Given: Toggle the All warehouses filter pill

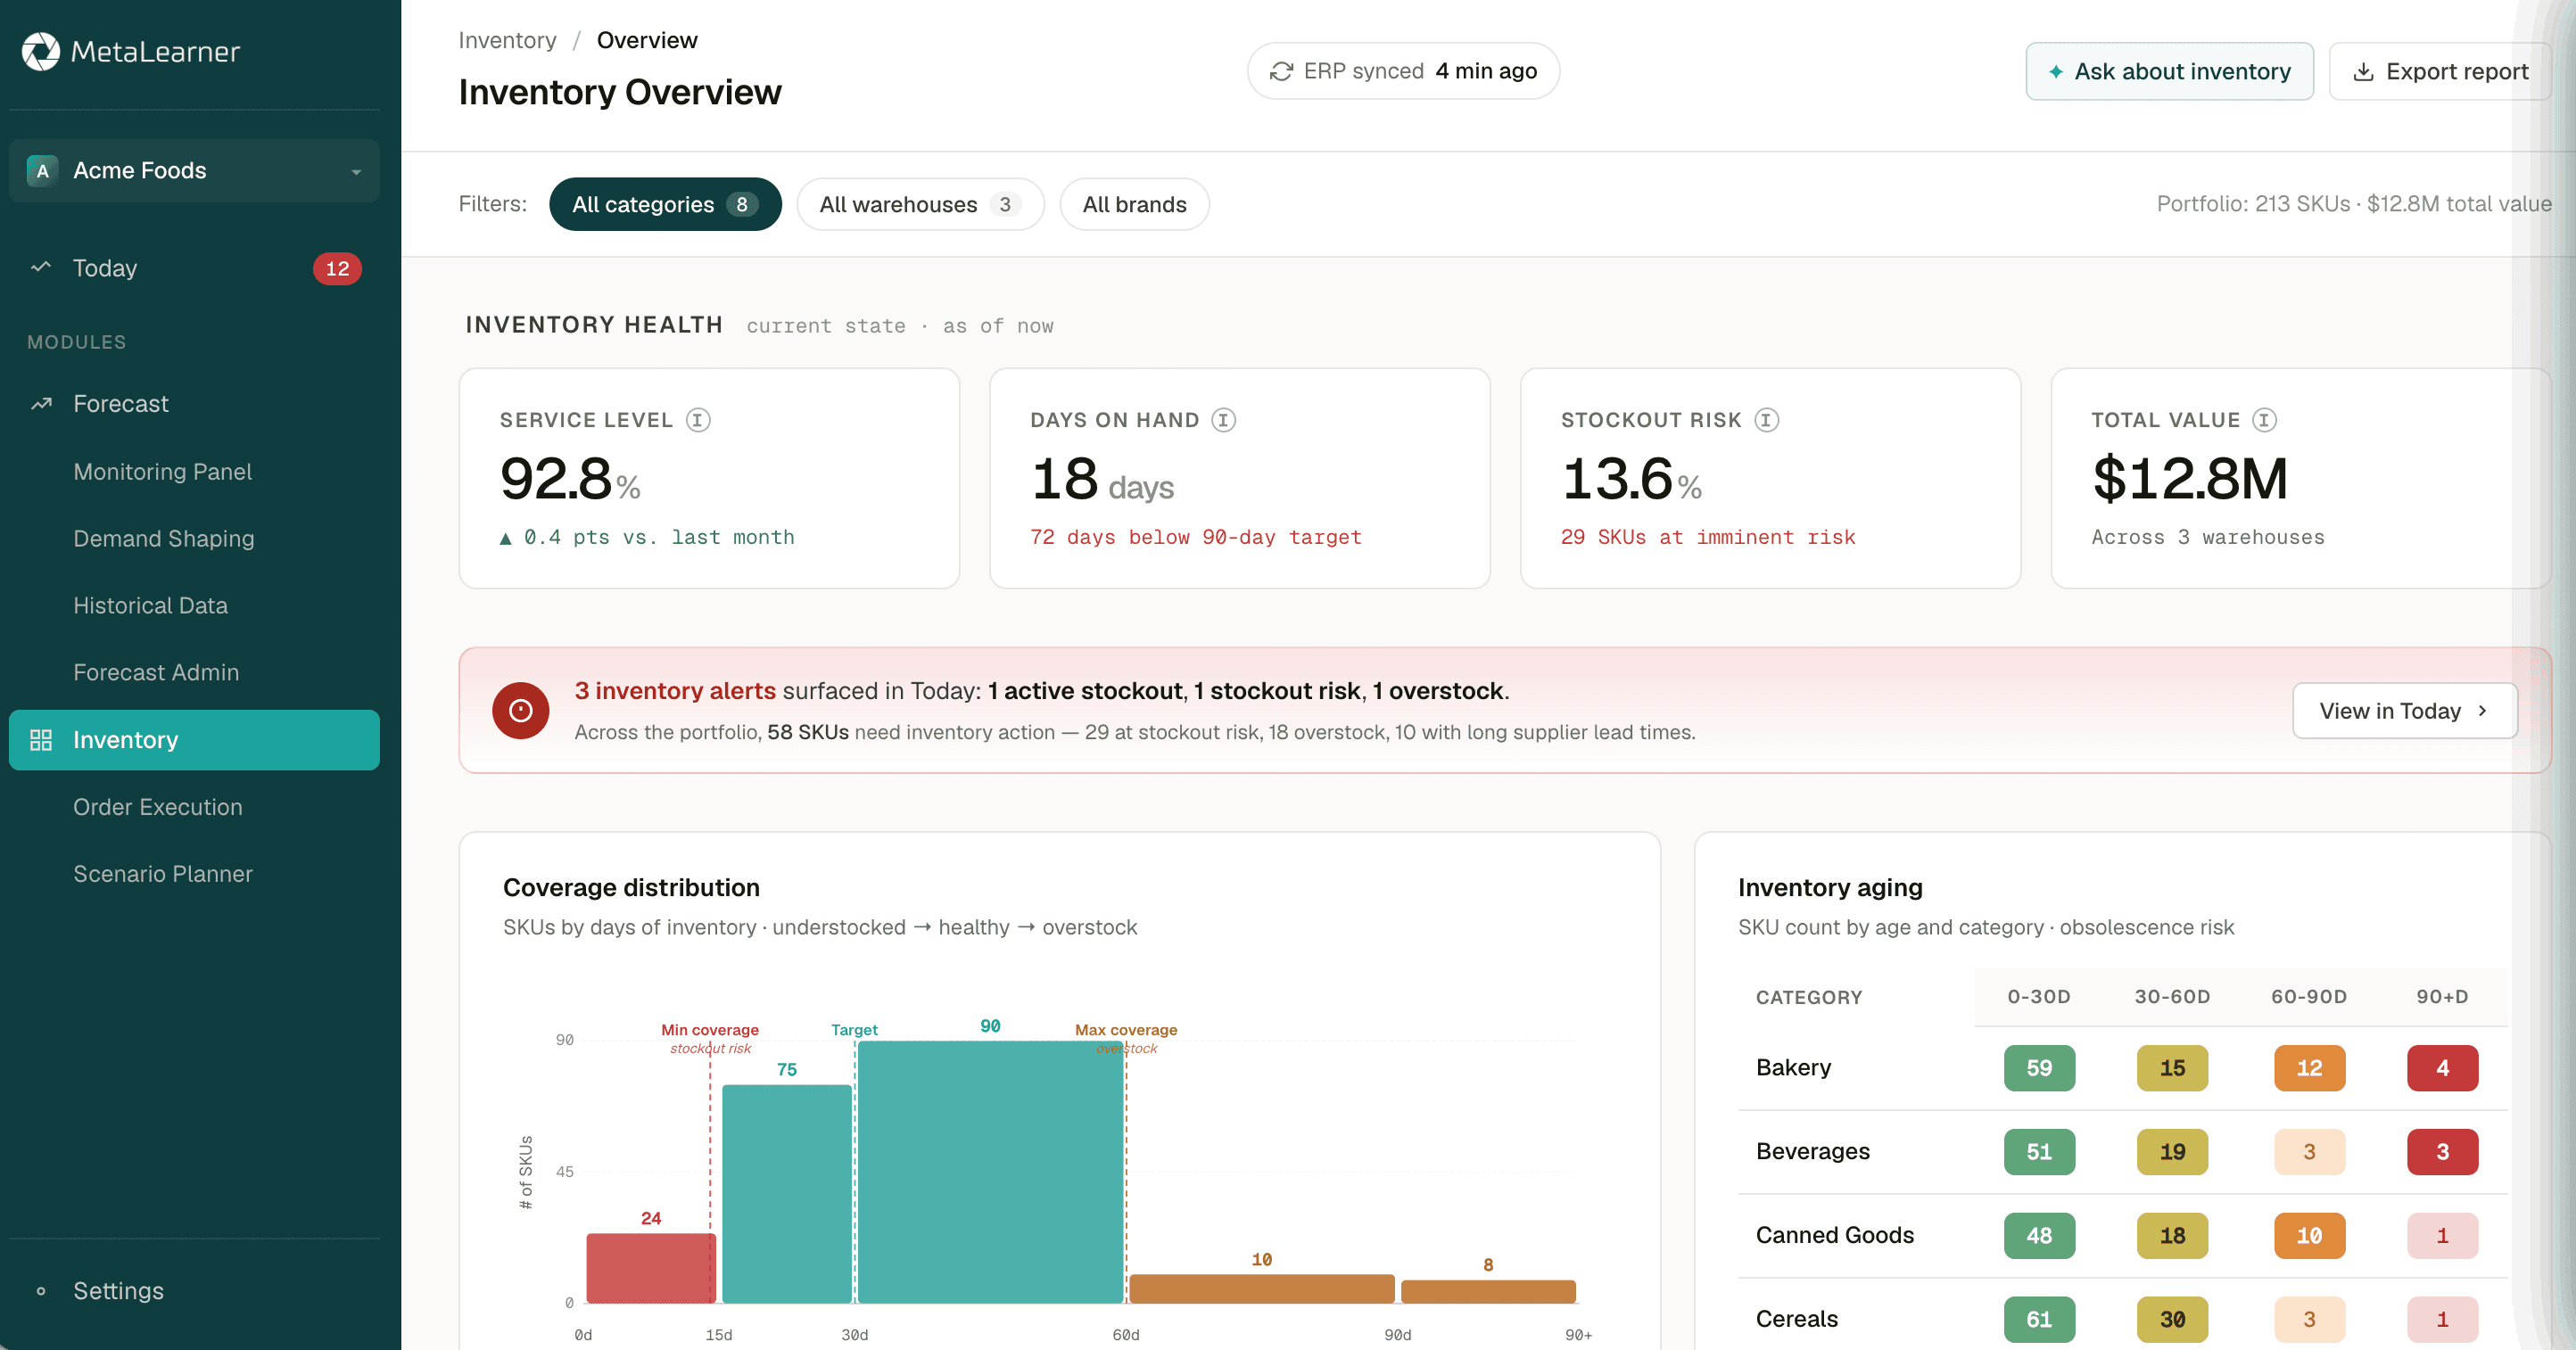Looking at the screenshot, I should pos(920,204).
